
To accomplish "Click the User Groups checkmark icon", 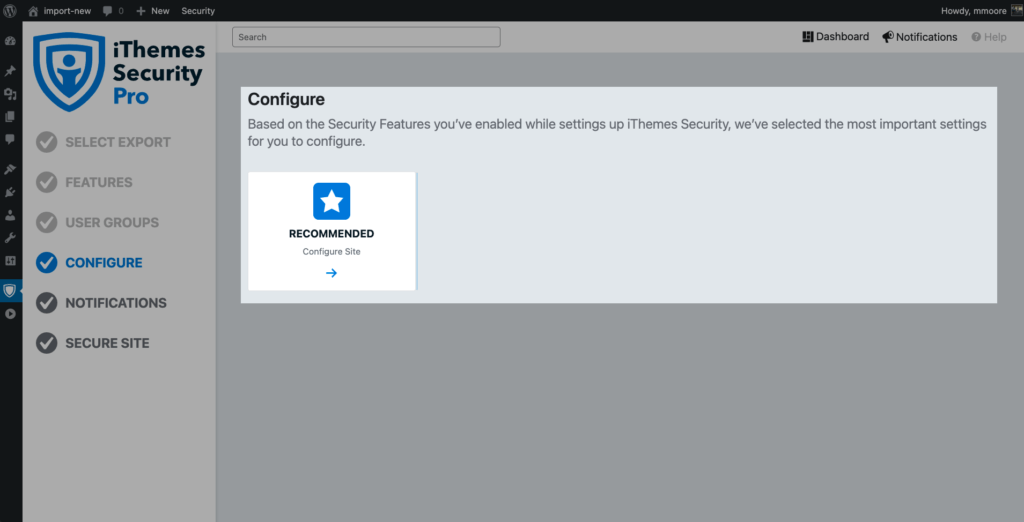I will pos(46,222).
